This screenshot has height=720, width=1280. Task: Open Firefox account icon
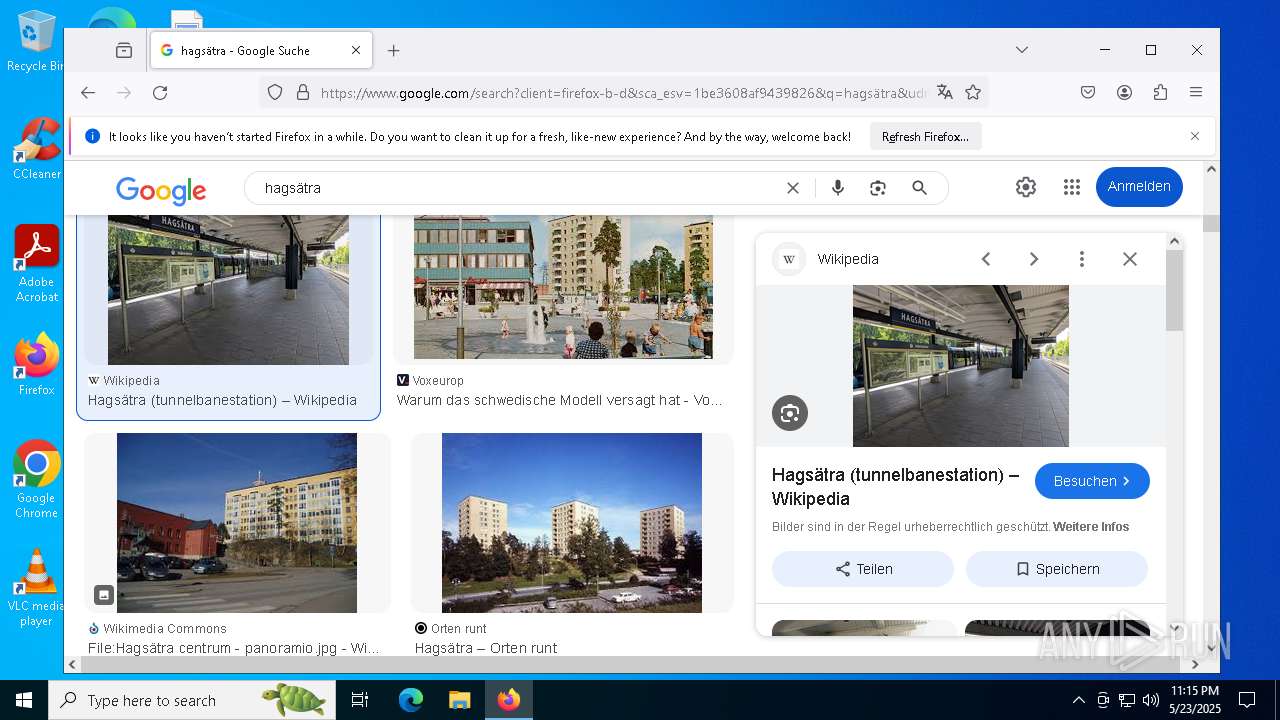pyautogui.click(x=1124, y=93)
